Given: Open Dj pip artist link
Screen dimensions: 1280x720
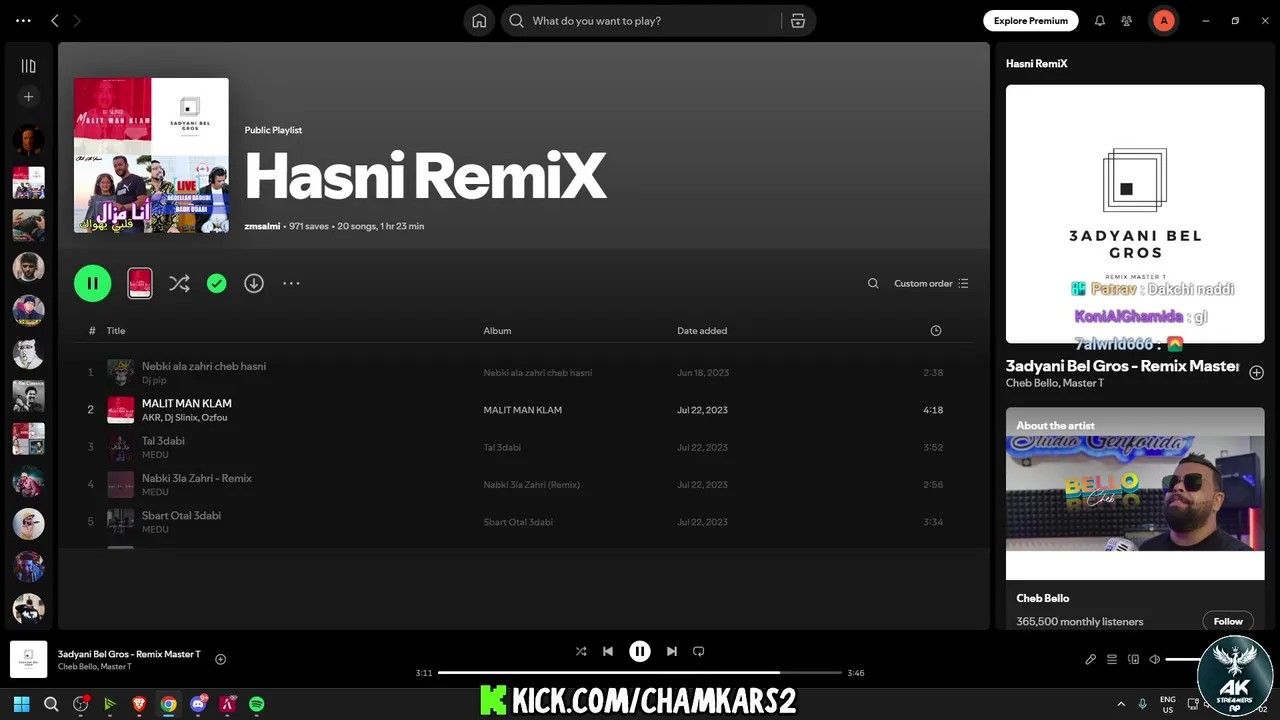Looking at the screenshot, I should (154, 381).
